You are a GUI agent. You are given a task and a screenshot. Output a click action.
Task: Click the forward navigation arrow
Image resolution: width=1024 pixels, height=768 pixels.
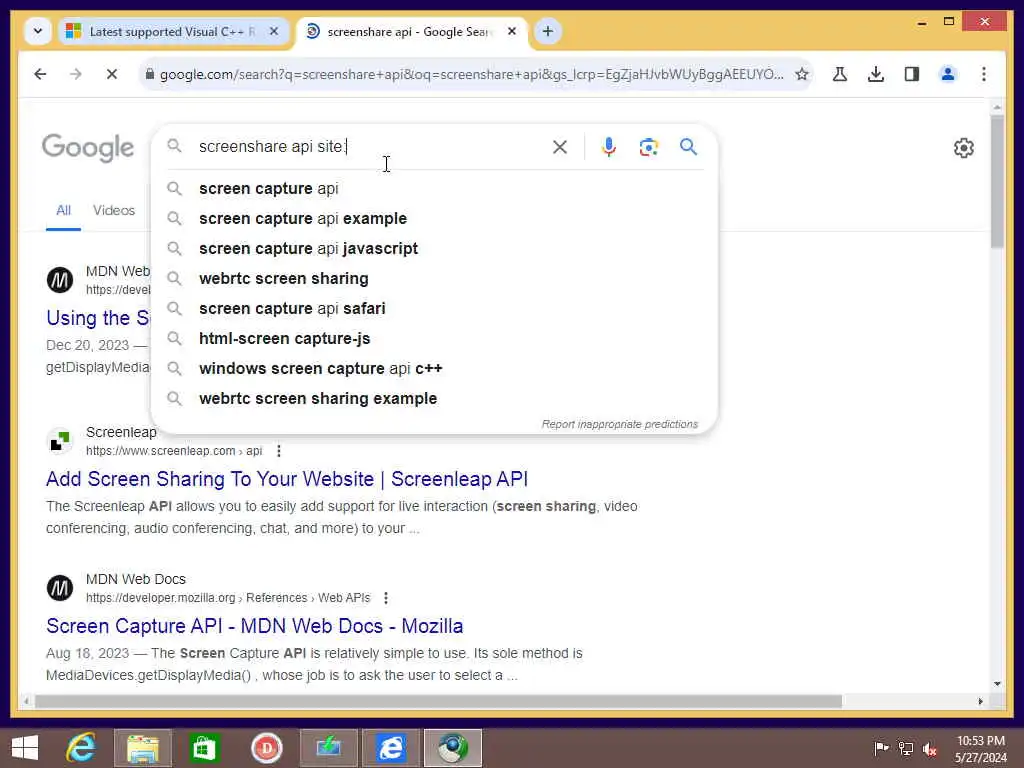pyautogui.click(x=76, y=74)
